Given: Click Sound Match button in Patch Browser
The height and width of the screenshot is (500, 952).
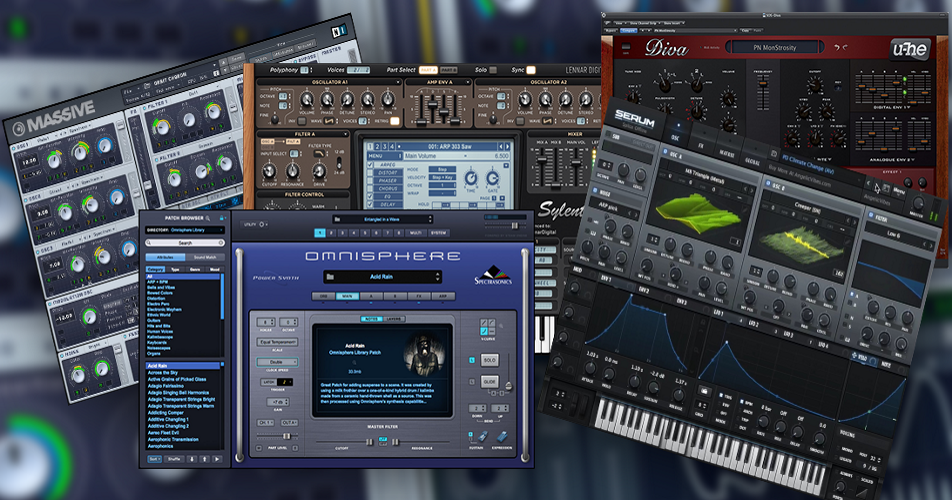Looking at the screenshot, I should [x=205, y=257].
